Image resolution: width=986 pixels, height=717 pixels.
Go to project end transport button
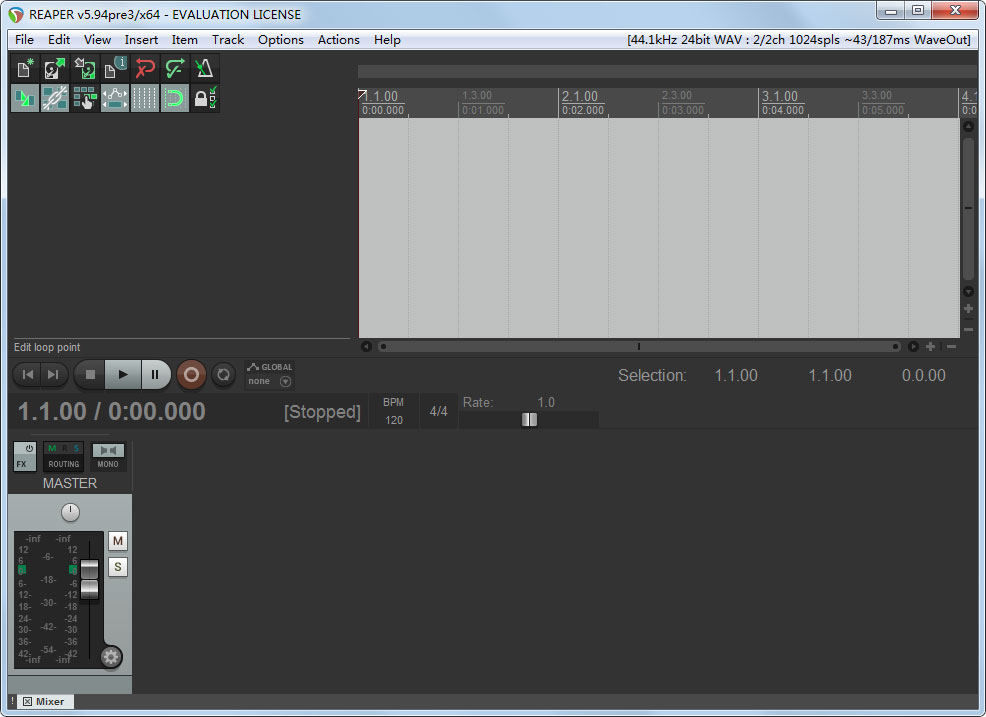click(53, 375)
